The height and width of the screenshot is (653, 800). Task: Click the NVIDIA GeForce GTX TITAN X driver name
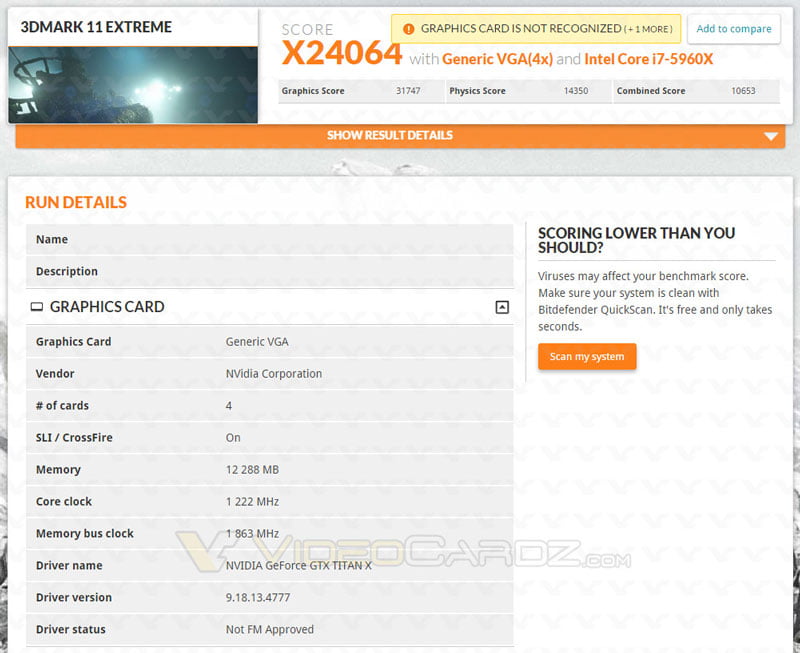click(x=297, y=565)
